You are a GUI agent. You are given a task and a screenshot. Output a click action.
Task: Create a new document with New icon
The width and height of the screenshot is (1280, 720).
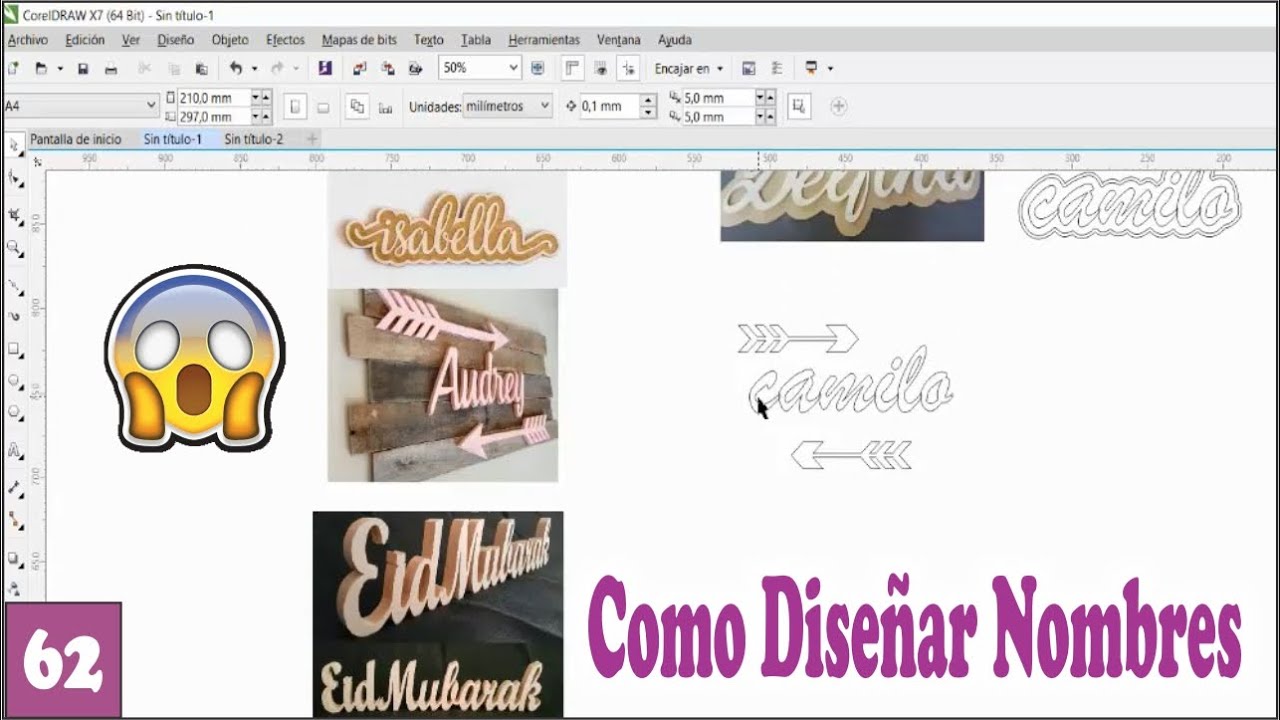13,68
